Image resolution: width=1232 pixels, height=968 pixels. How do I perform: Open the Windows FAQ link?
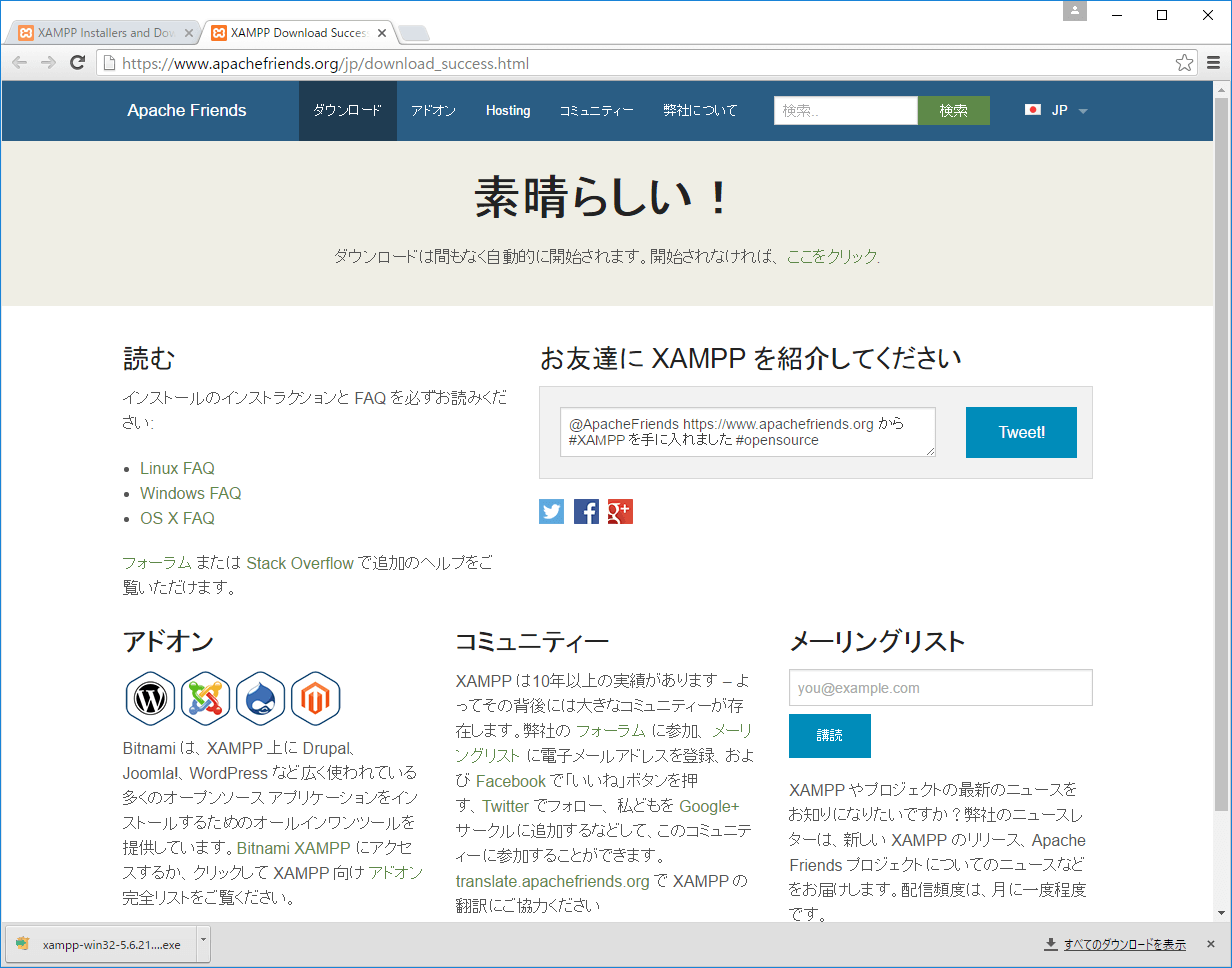click(x=190, y=493)
